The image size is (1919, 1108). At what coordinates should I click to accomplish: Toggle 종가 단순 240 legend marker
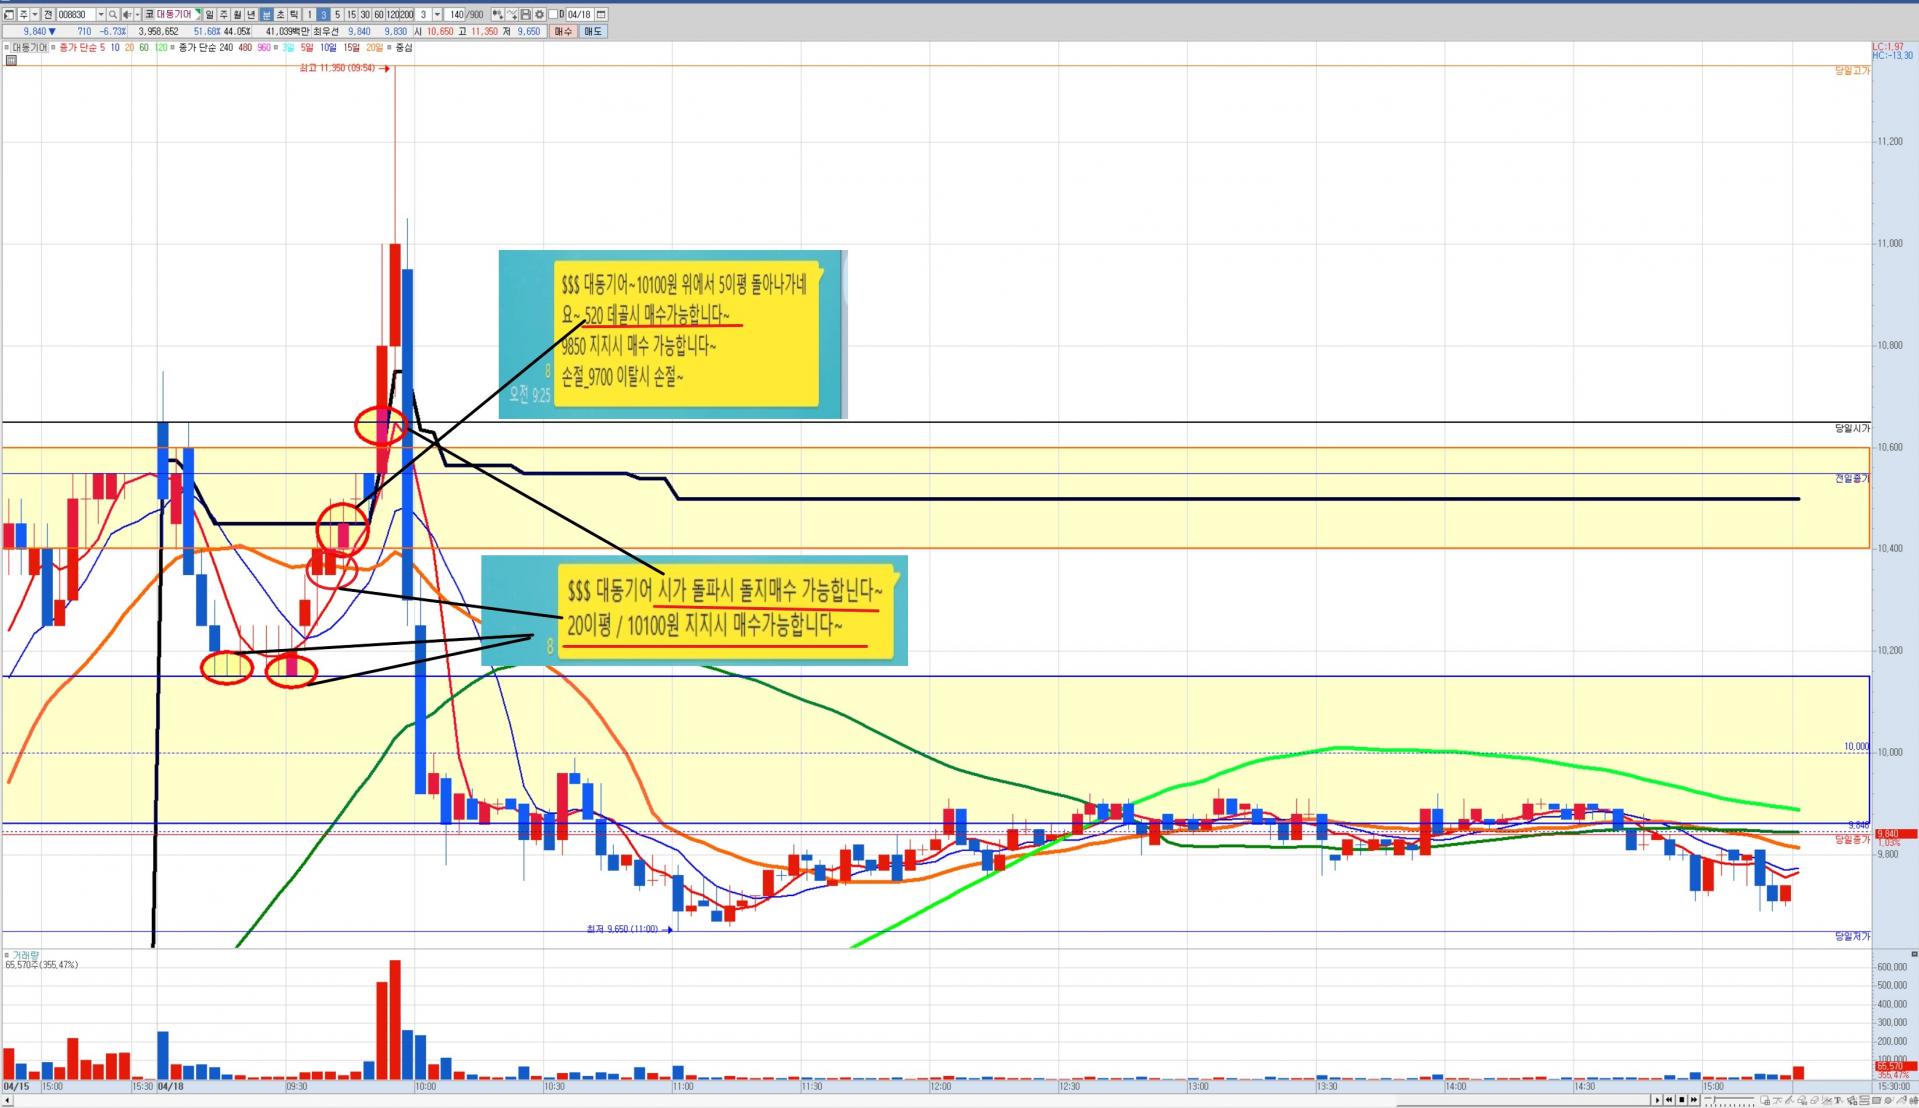click(x=172, y=47)
